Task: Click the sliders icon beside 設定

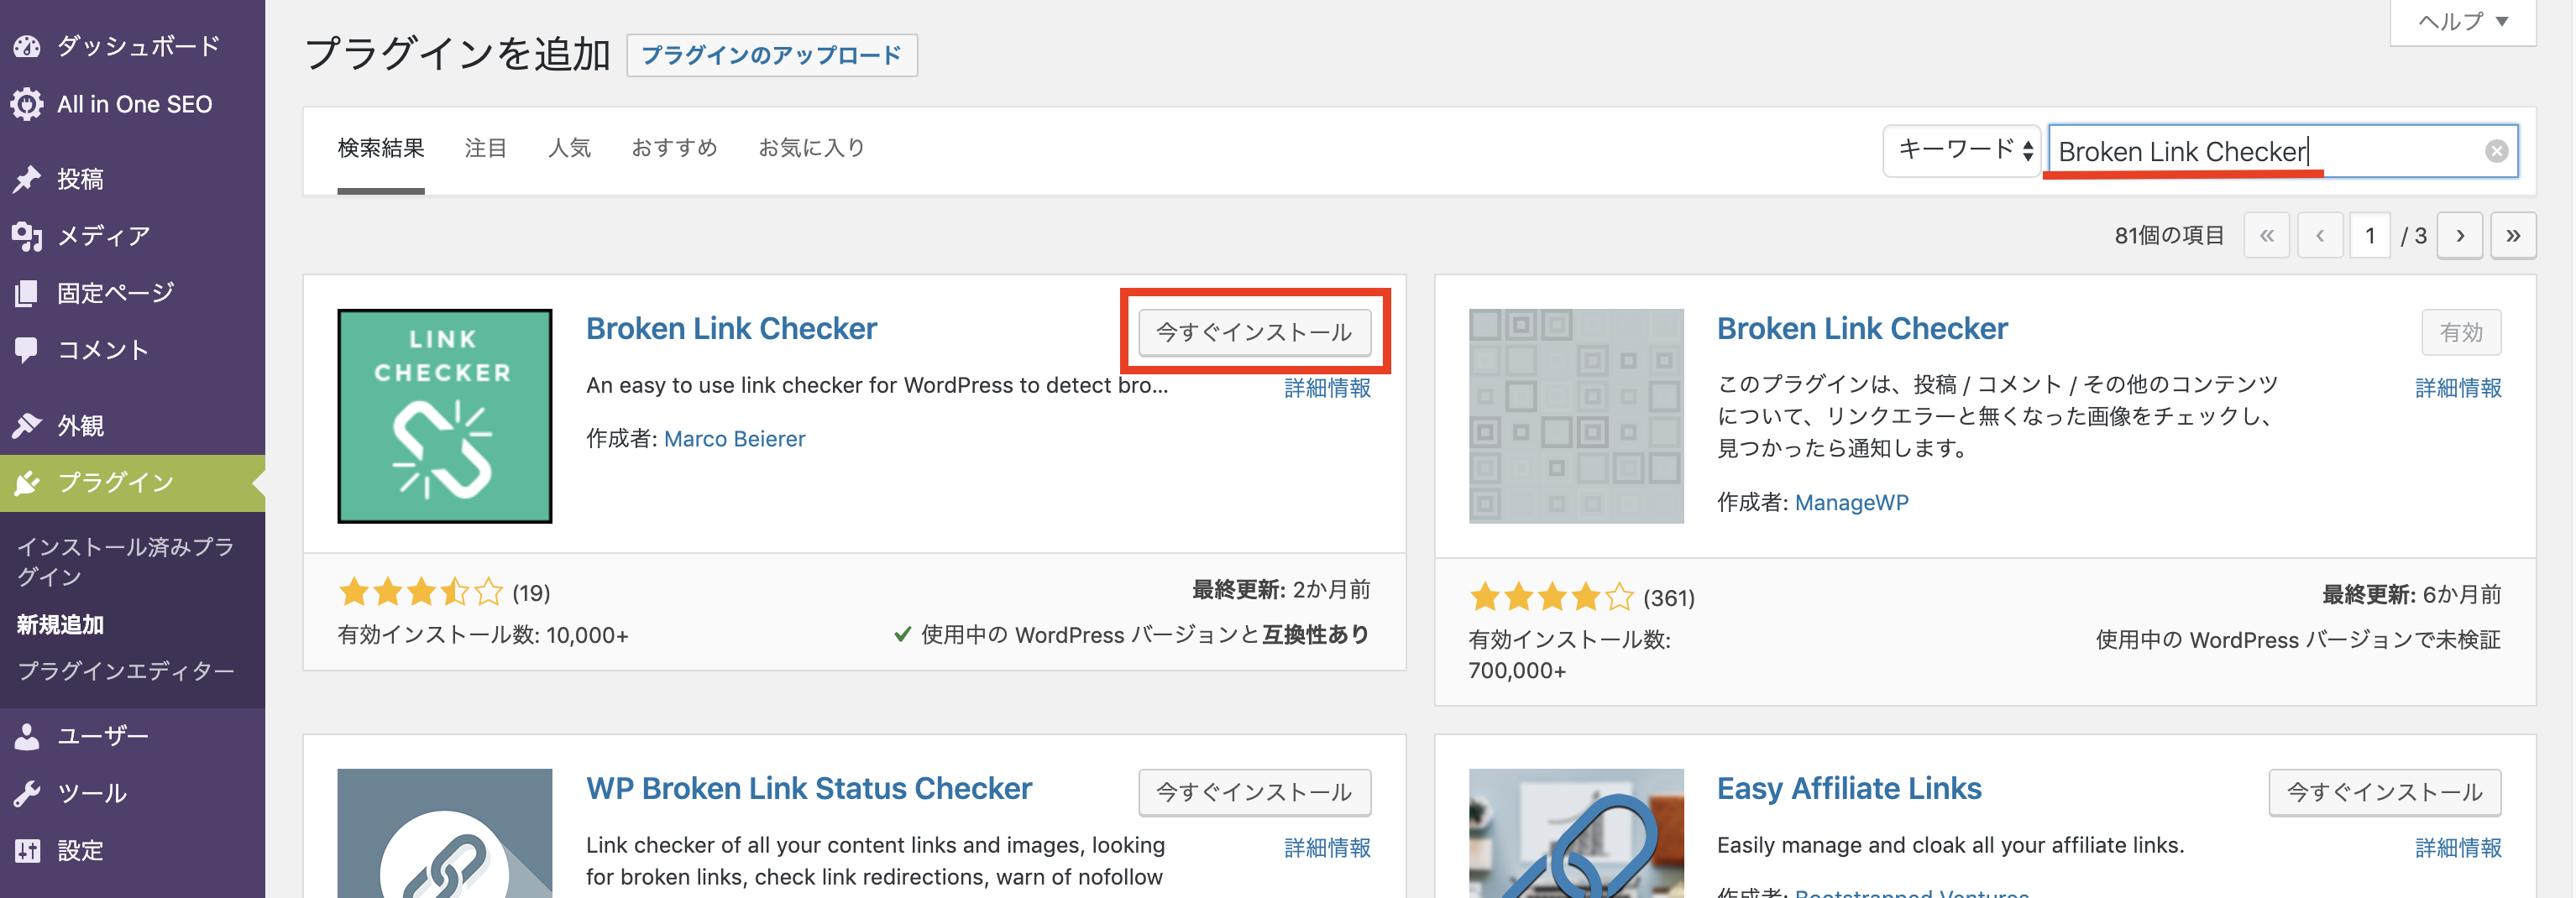Action: pos(27,851)
